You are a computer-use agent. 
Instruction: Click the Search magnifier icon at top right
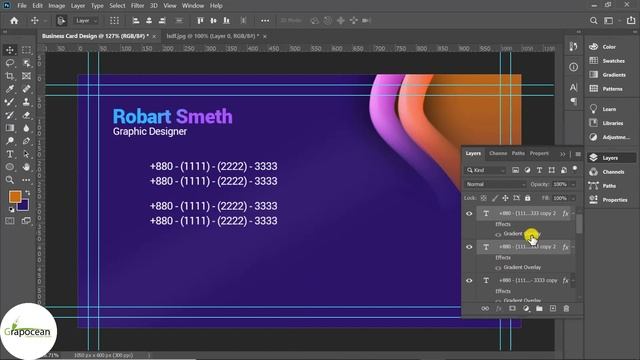click(593, 20)
